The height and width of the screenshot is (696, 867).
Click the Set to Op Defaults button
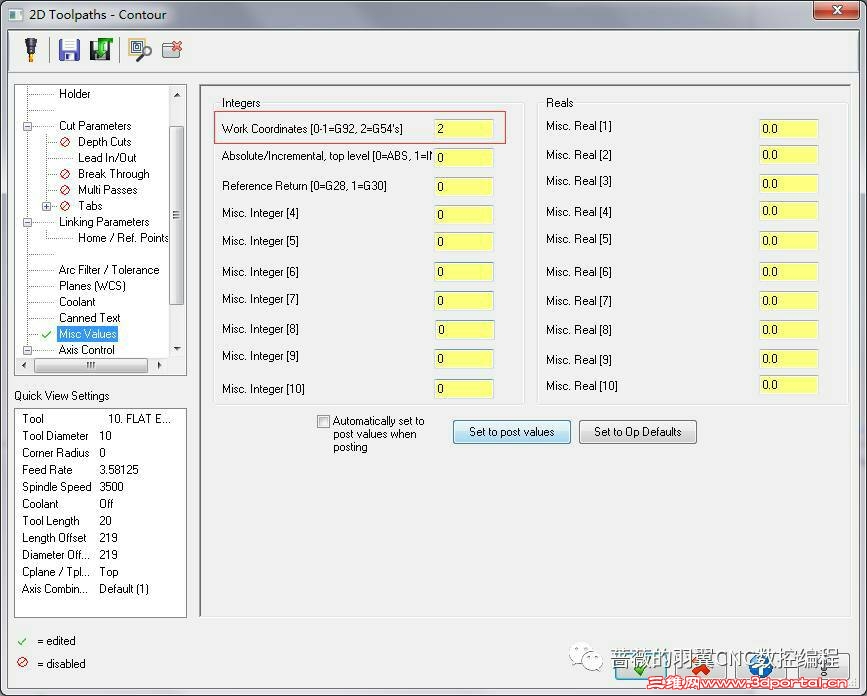coord(637,431)
